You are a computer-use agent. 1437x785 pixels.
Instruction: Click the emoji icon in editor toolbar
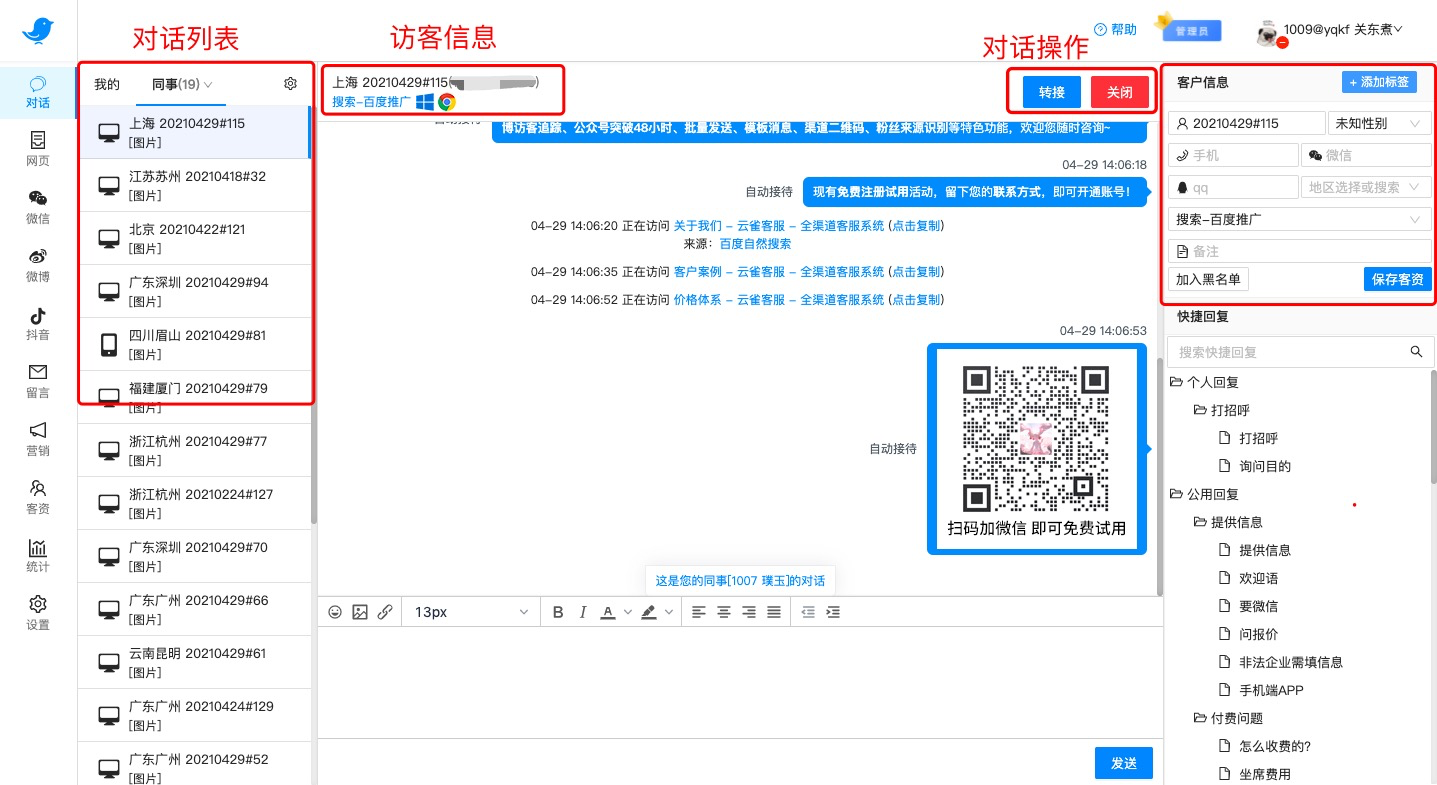[335, 612]
